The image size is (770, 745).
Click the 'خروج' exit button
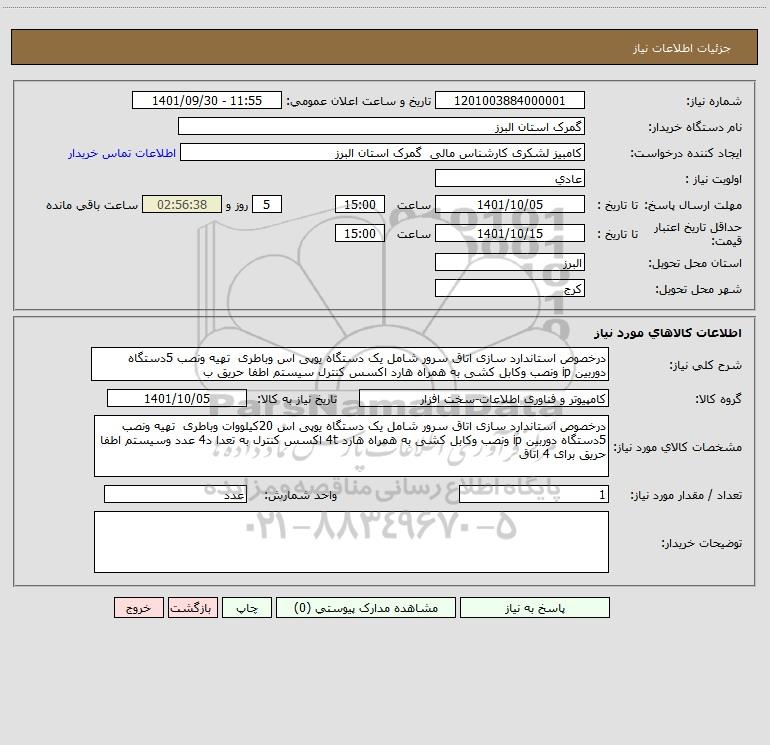click(x=138, y=608)
